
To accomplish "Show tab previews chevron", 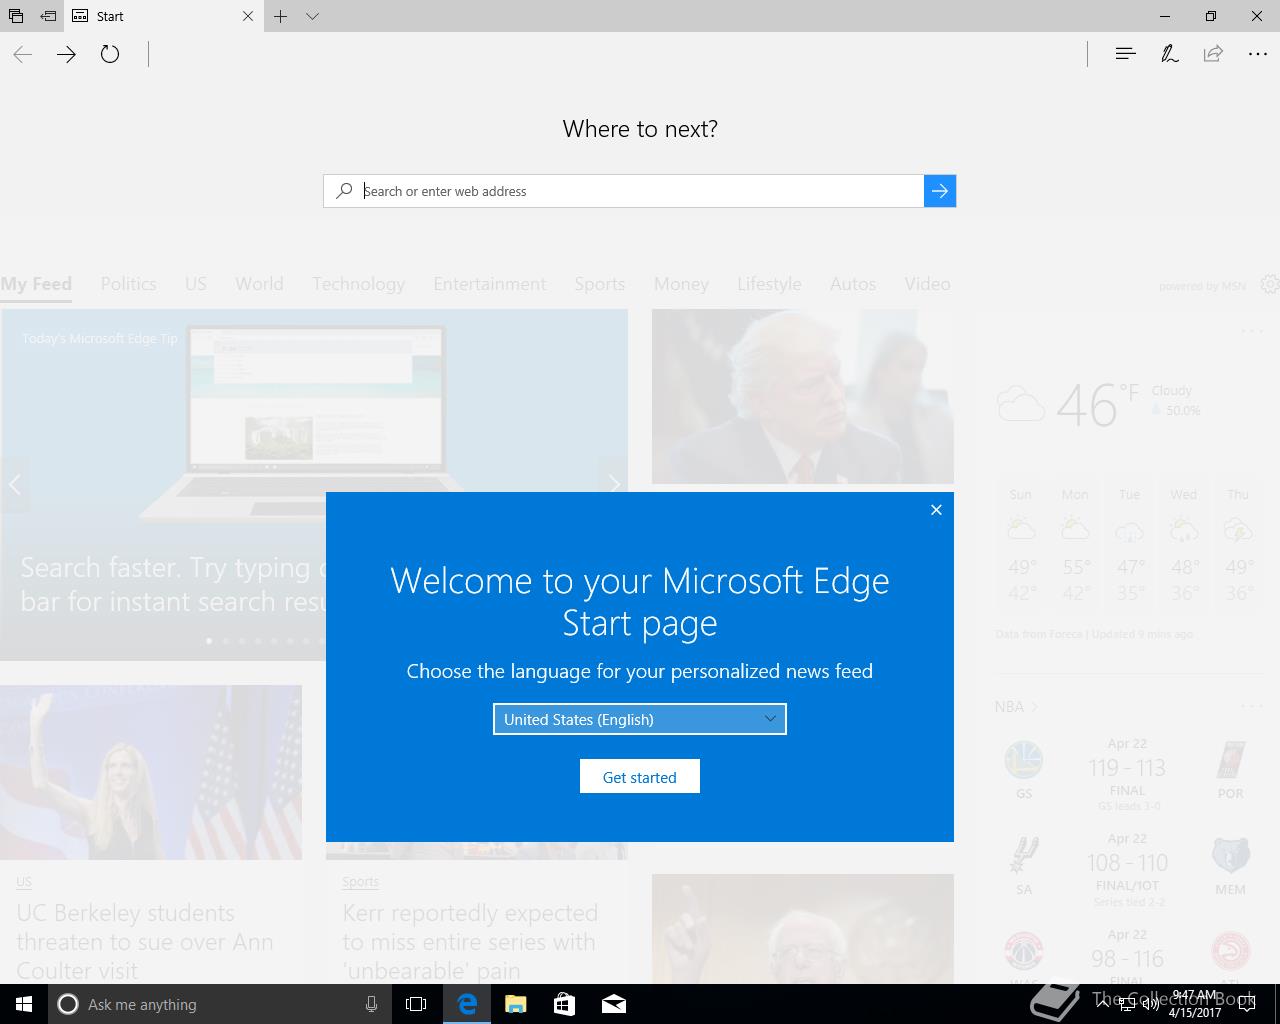I will click(312, 16).
